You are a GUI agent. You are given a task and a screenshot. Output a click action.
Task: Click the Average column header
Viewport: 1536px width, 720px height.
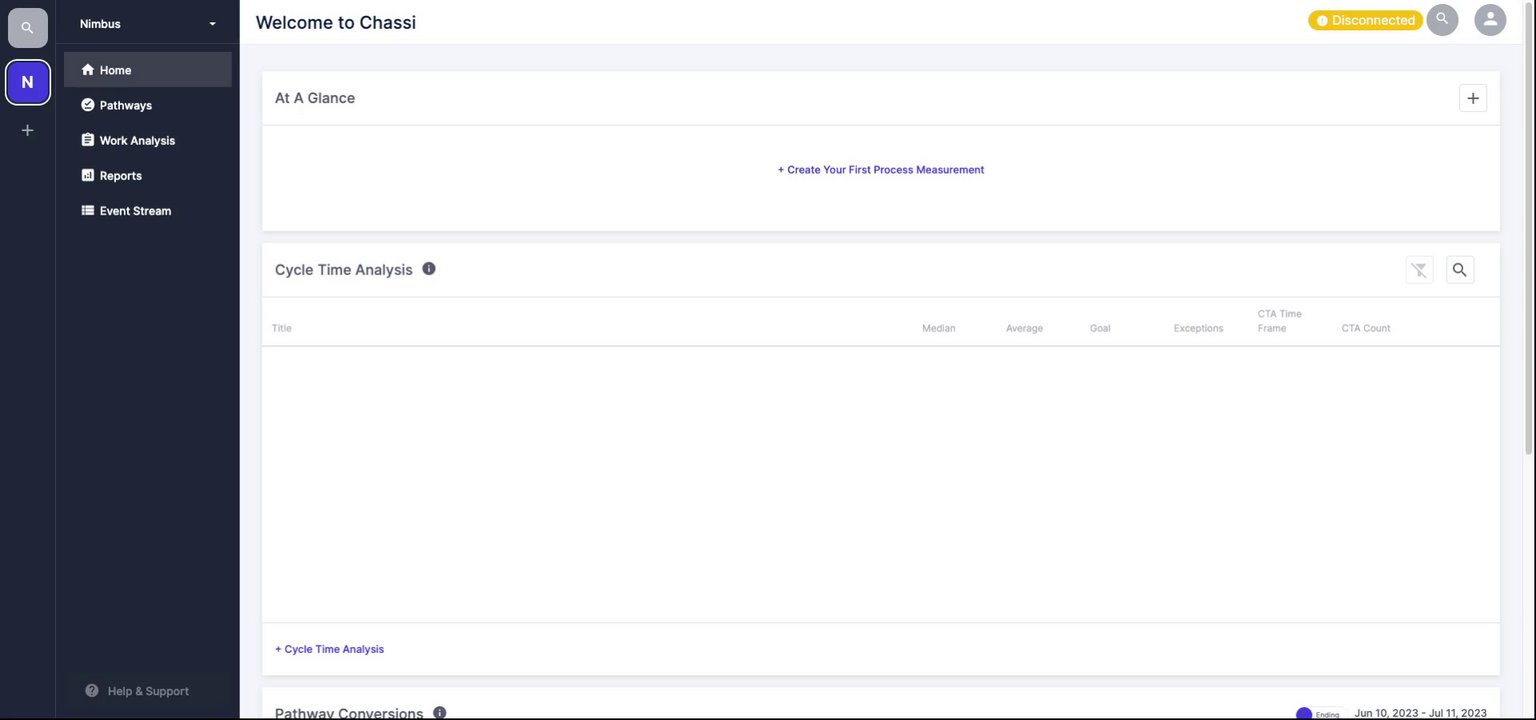coord(1024,328)
